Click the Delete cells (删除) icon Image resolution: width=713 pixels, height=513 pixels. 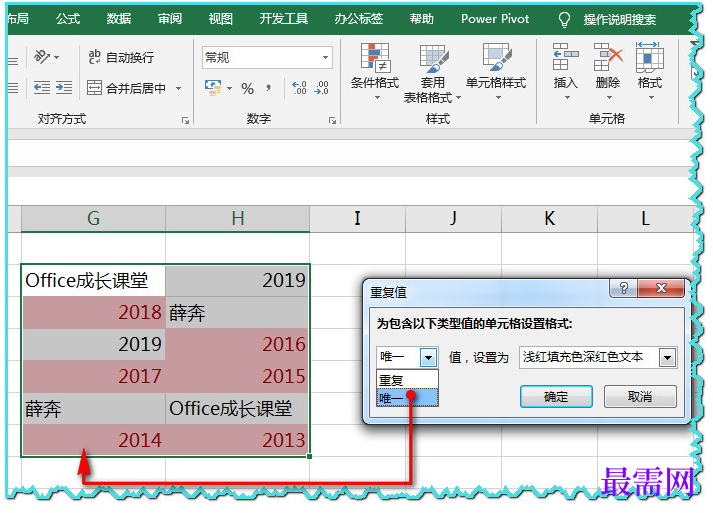[x=608, y=58]
